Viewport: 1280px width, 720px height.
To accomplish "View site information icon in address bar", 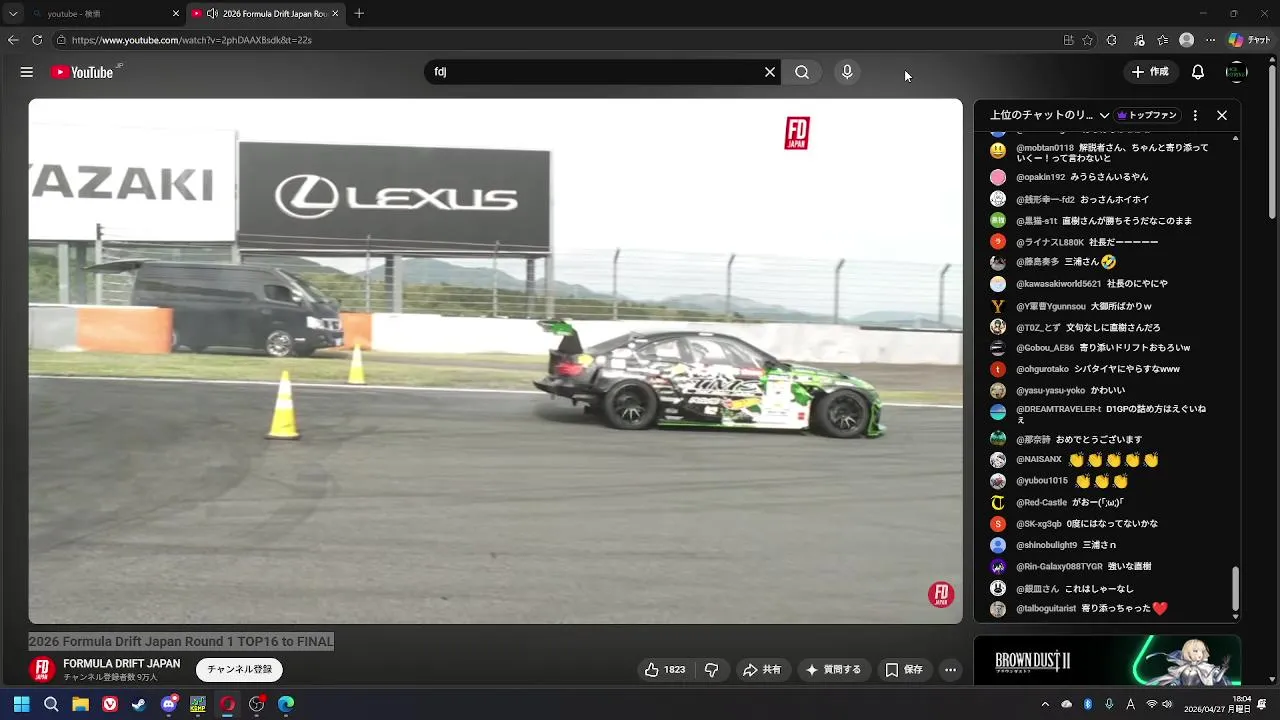I will [x=61, y=40].
